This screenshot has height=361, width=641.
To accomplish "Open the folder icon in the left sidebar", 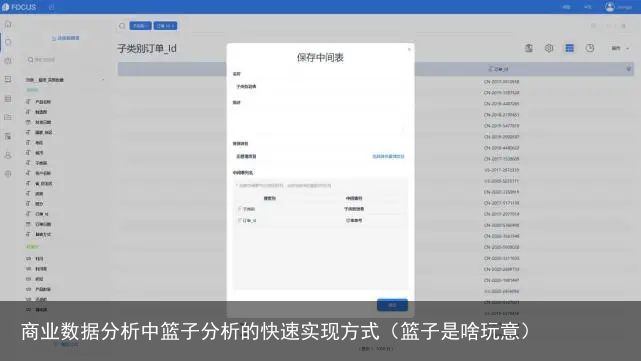I will click(x=8, y=117).
